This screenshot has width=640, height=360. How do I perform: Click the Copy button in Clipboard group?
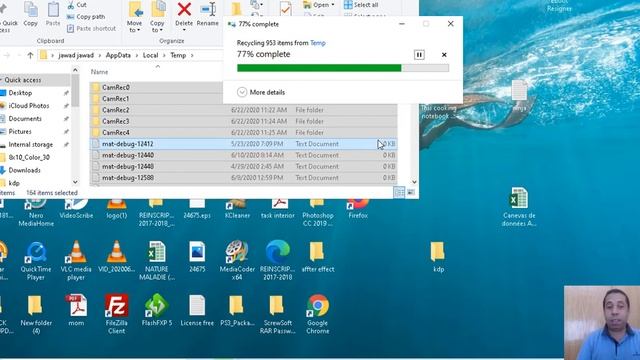[x=30, y=14]
